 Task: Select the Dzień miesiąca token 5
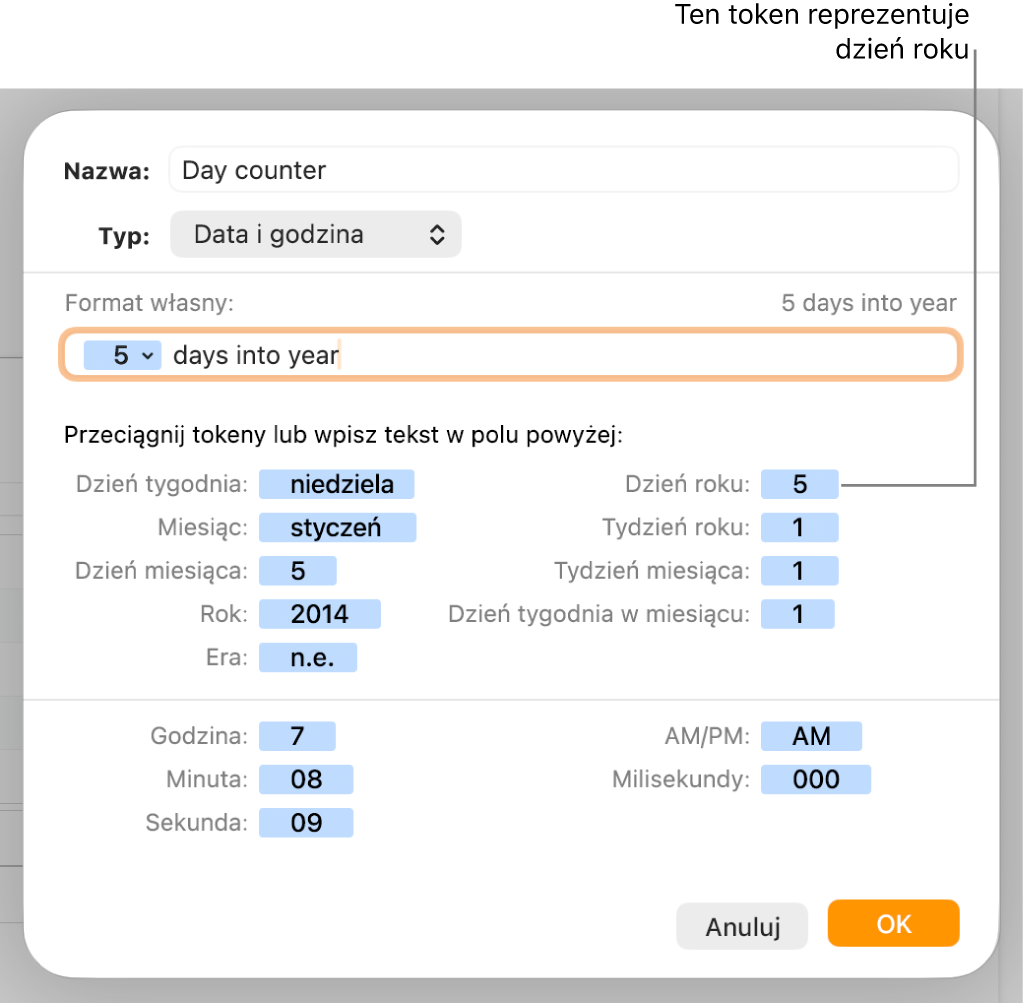click(298, 571)
